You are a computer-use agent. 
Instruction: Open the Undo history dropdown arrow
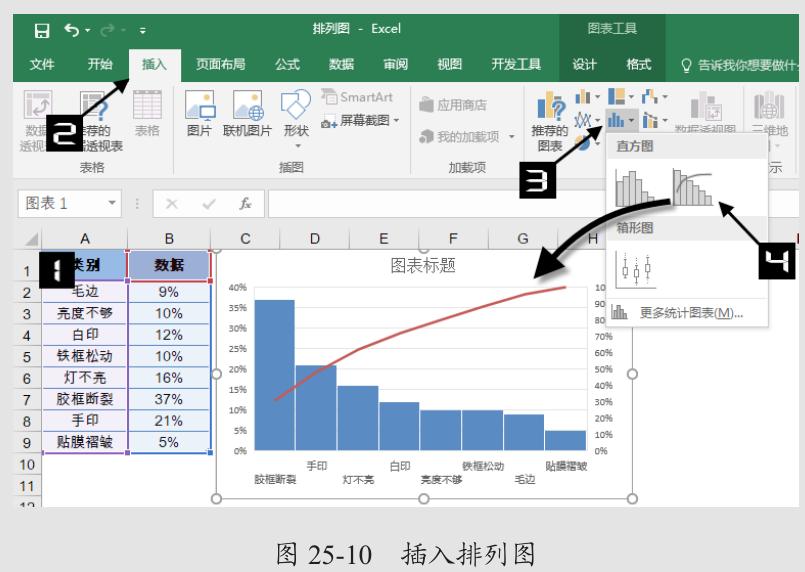click(x=88, y=31)
